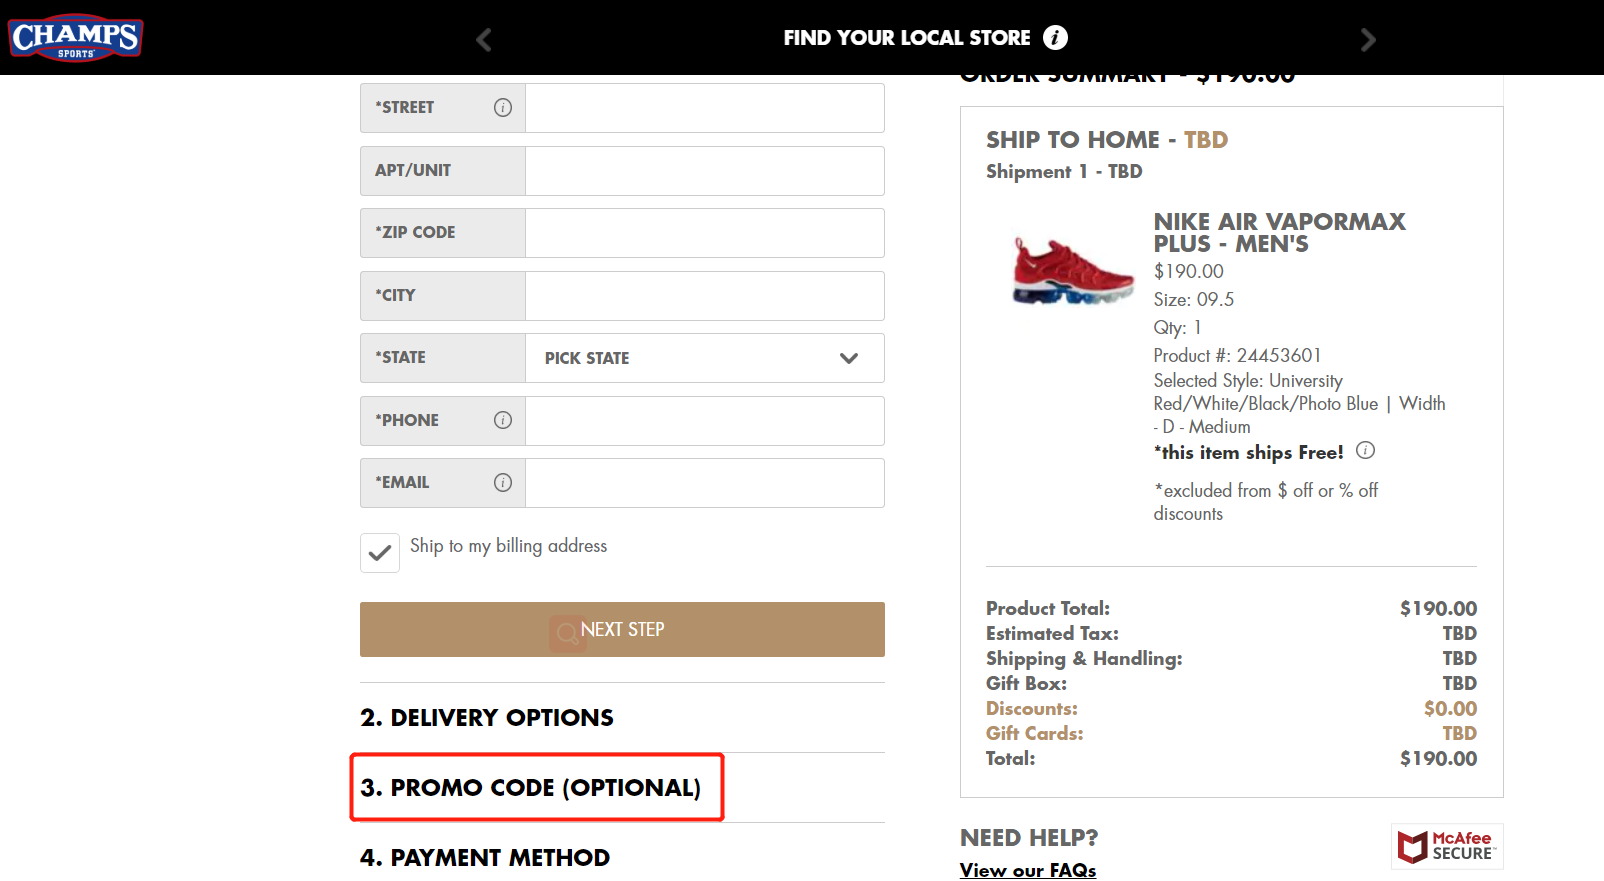Open the Pick State dropdown

click(x=705, y=358)
